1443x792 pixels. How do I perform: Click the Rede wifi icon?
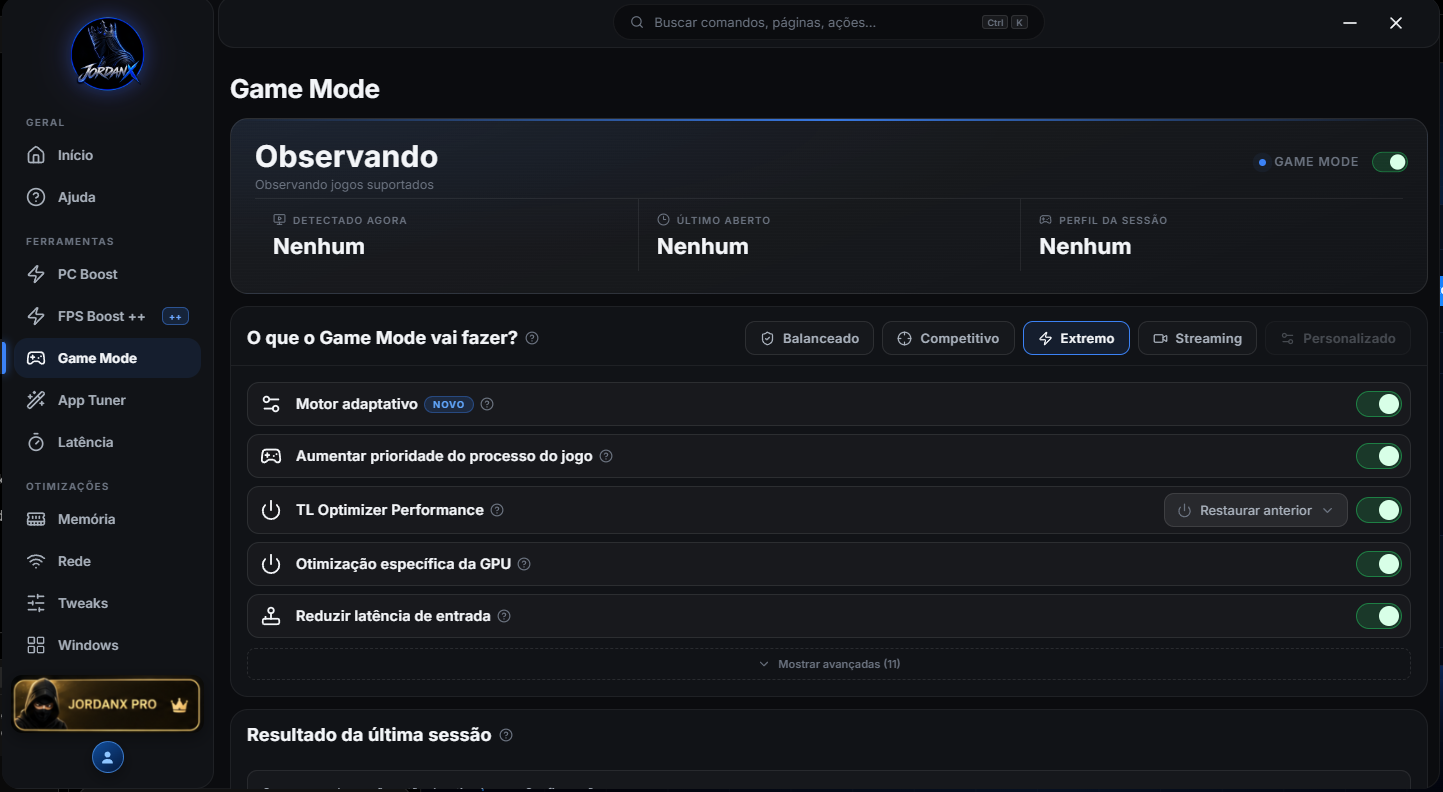[36, 561]
